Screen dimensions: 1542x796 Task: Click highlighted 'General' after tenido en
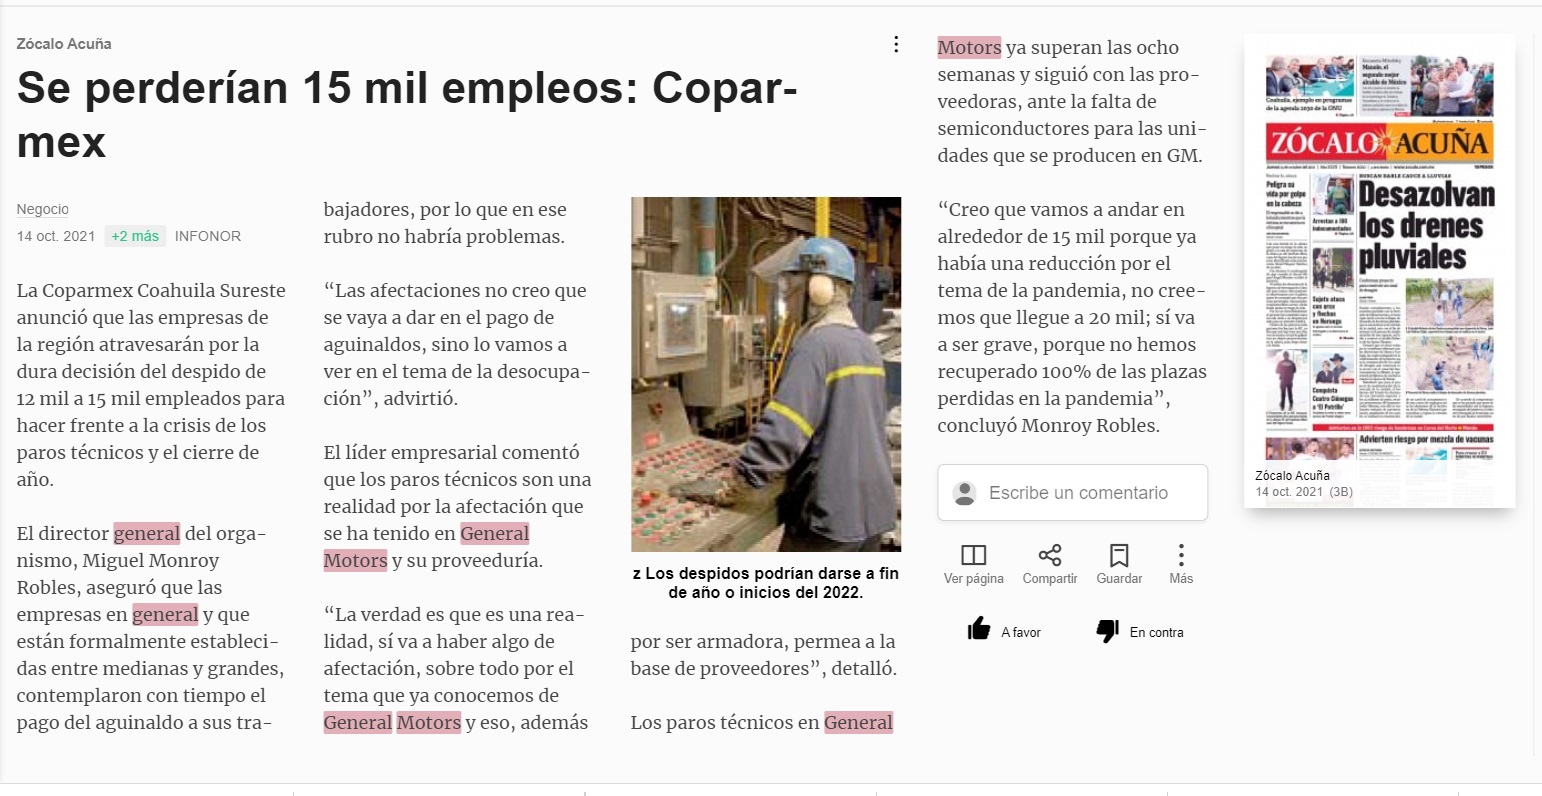495,533
